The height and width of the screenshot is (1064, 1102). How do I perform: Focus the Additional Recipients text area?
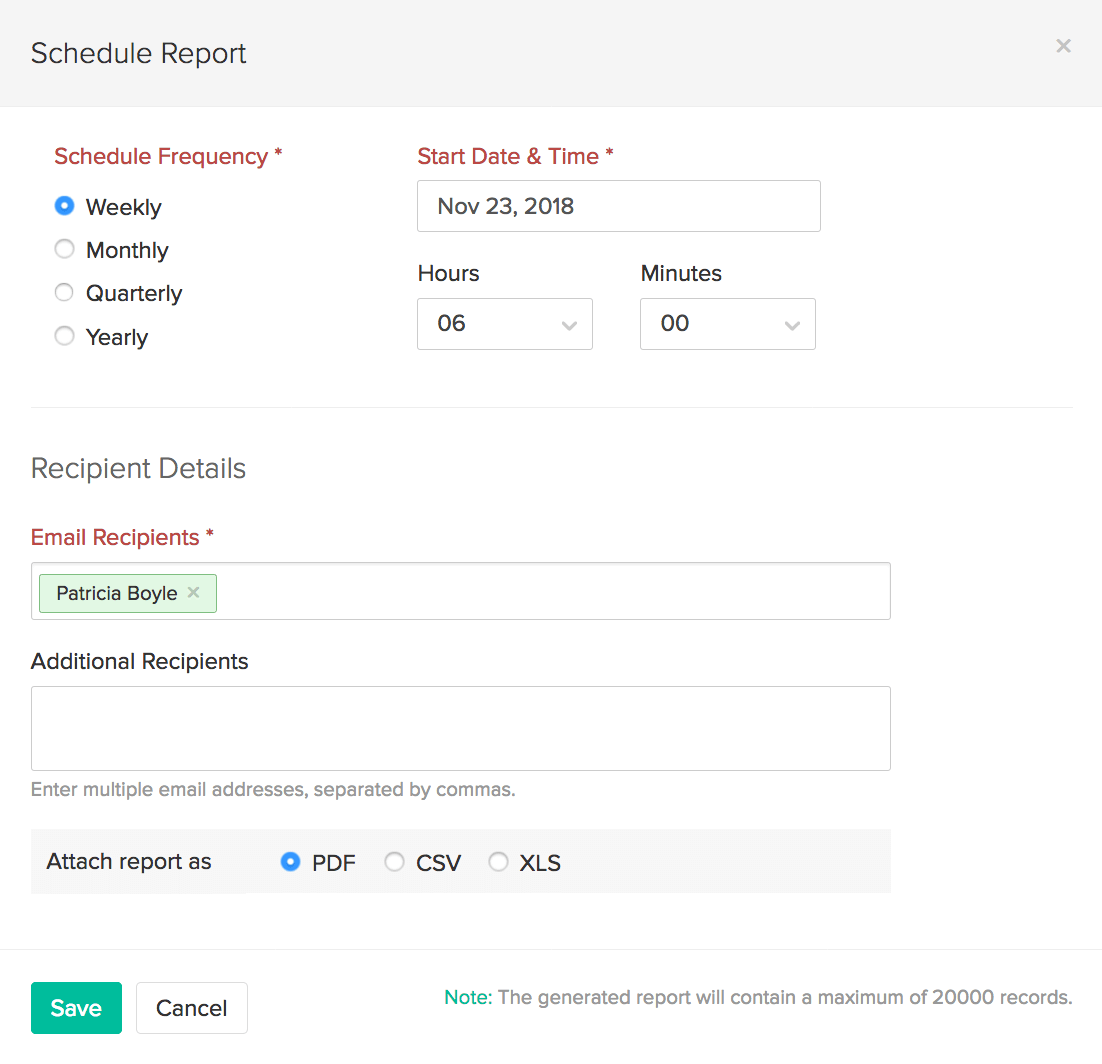[460, 728]
